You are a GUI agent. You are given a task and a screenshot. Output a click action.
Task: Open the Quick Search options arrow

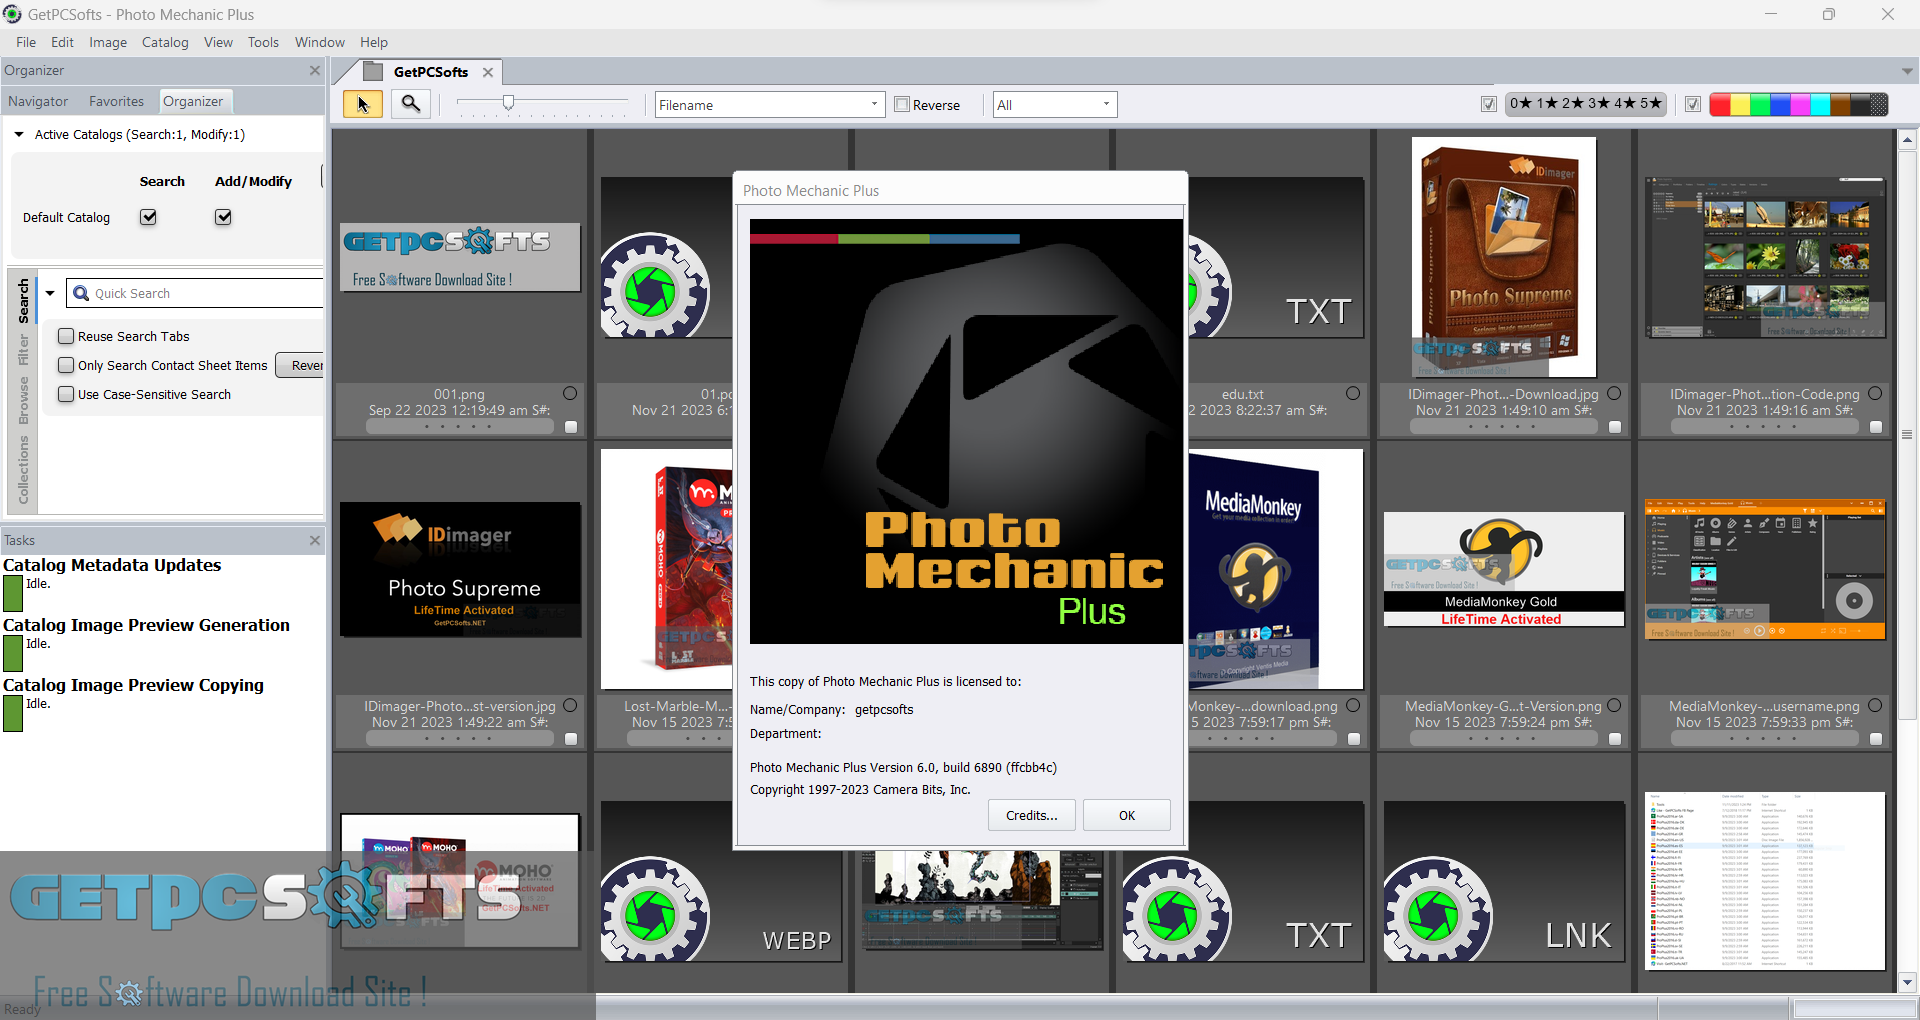50,293
